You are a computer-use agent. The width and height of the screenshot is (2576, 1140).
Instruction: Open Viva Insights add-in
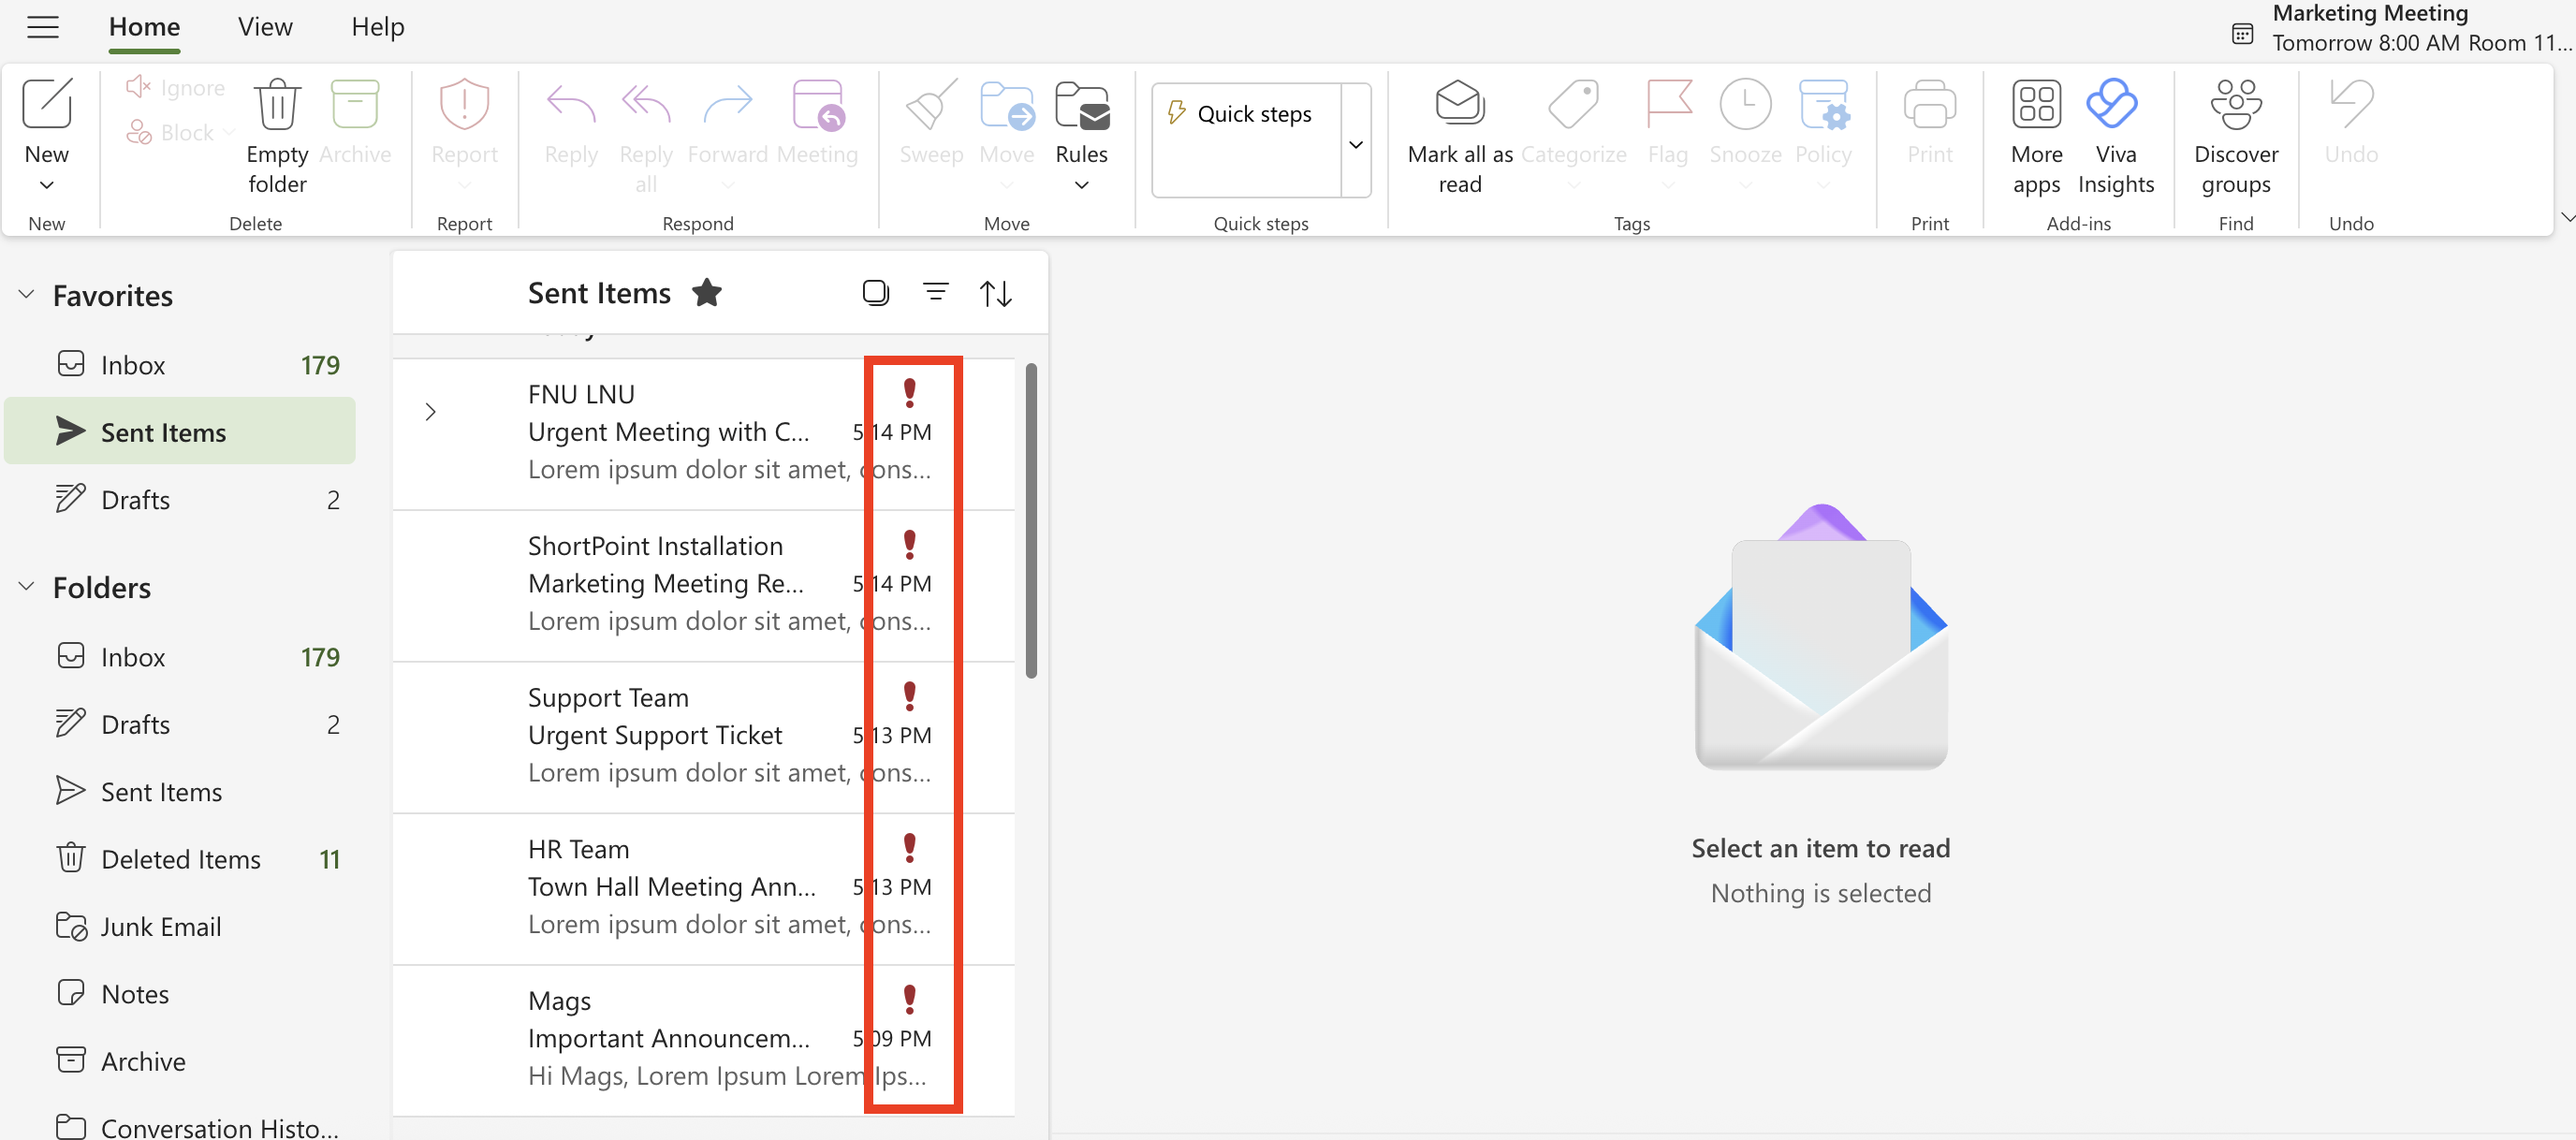[2114, 104]
